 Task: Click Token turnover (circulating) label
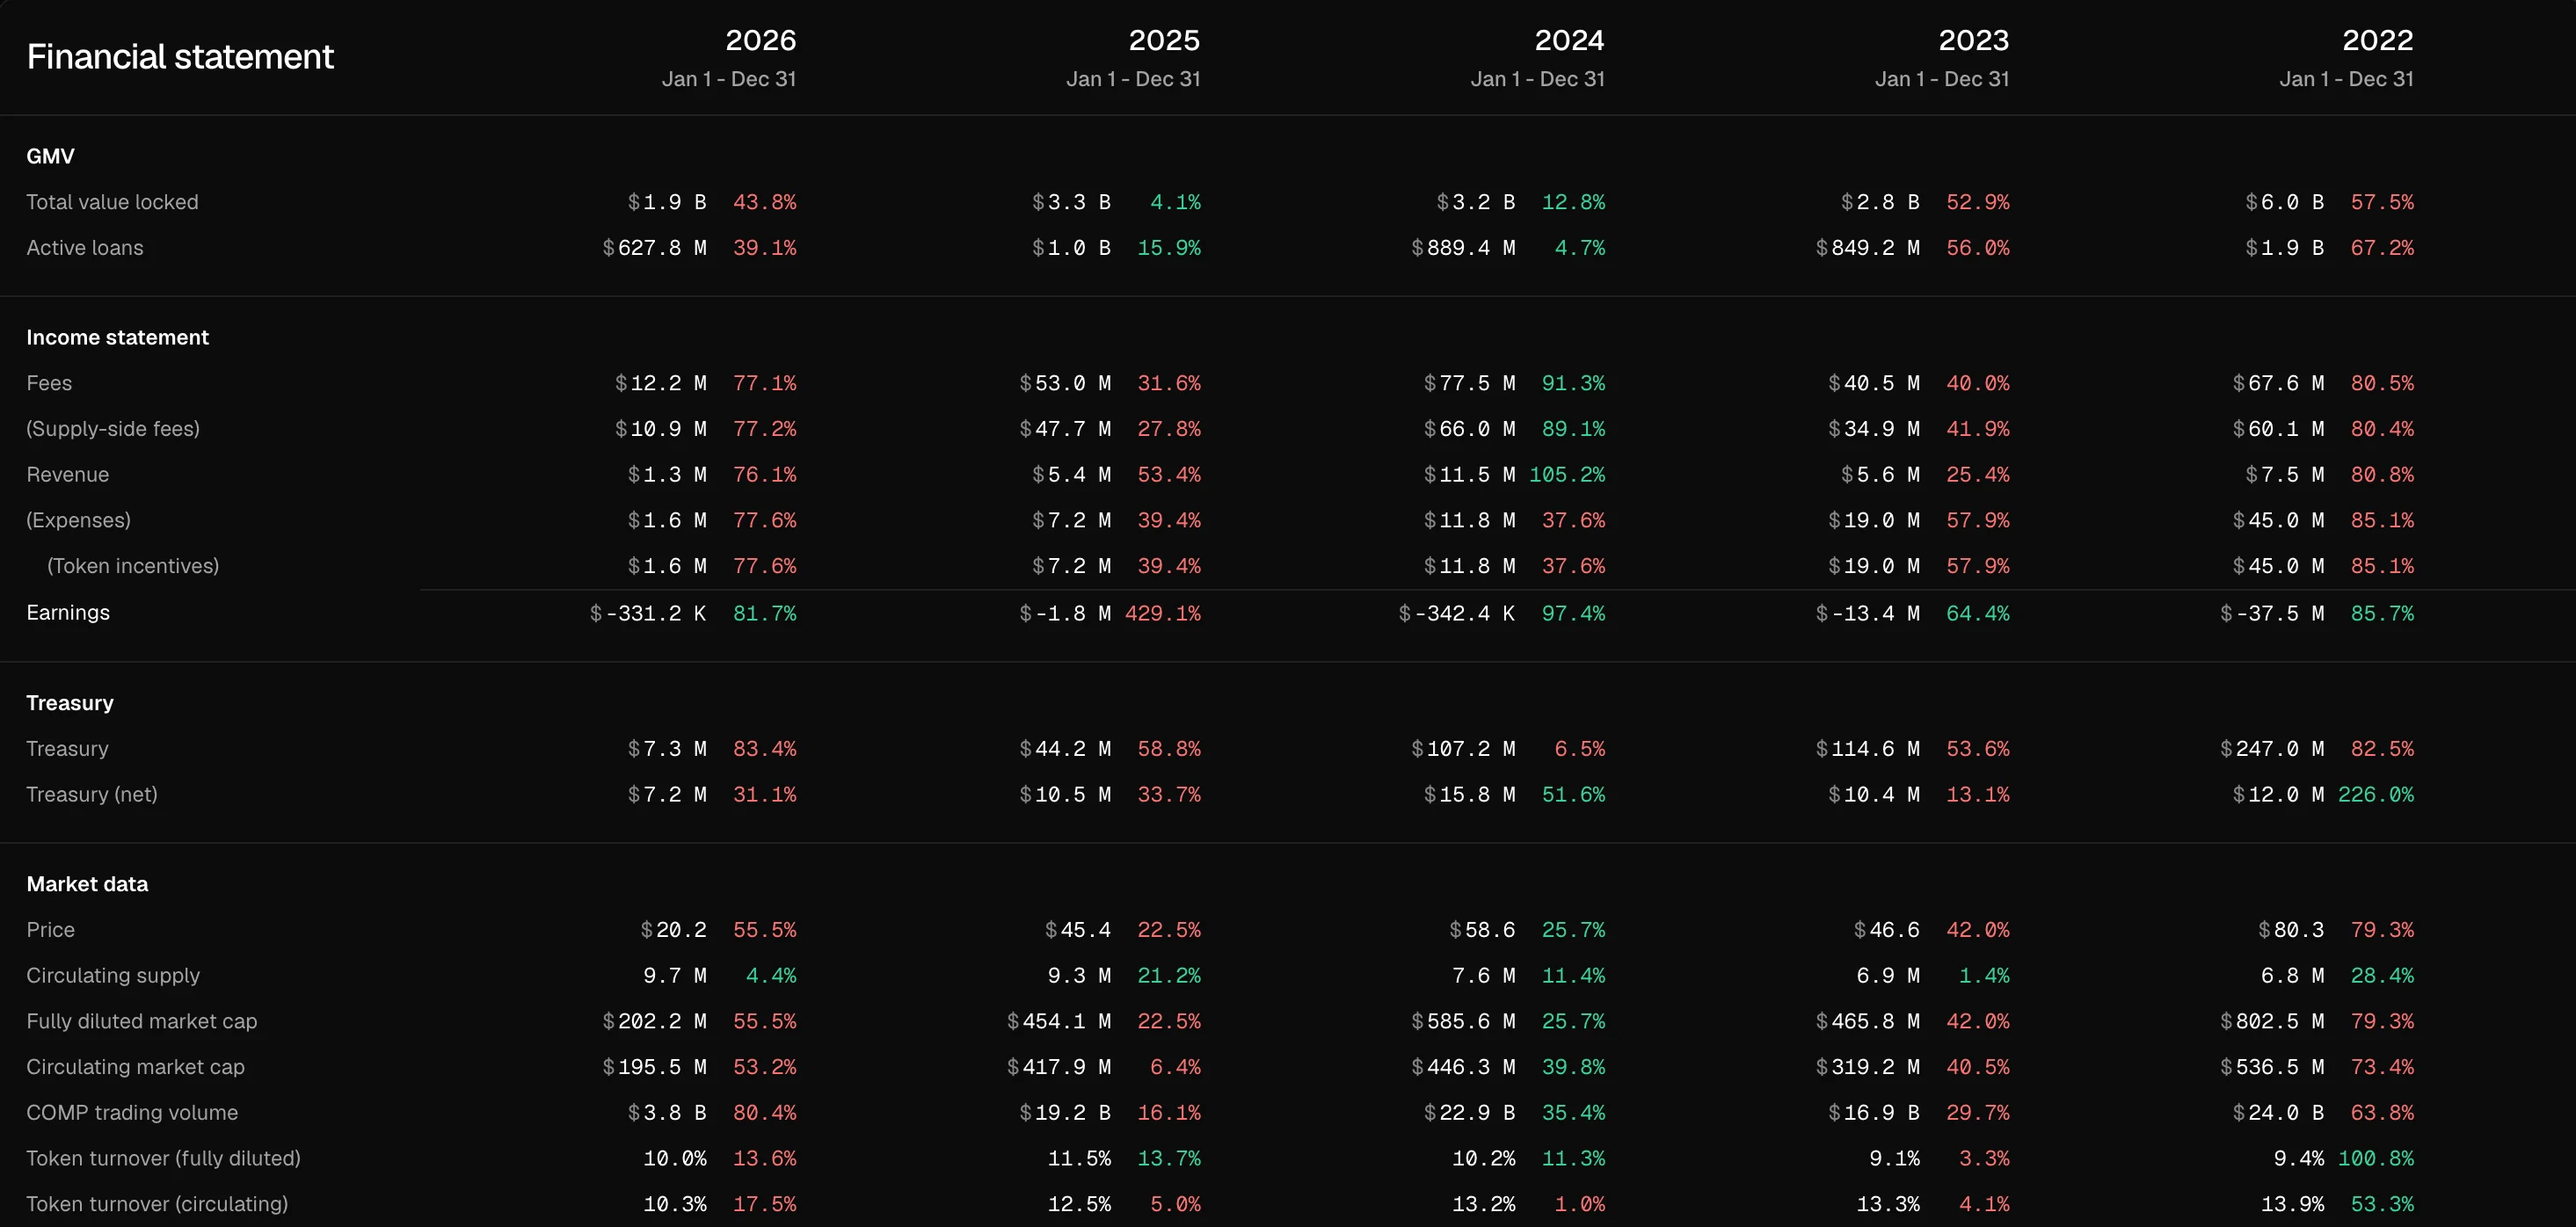(157, 1204)
